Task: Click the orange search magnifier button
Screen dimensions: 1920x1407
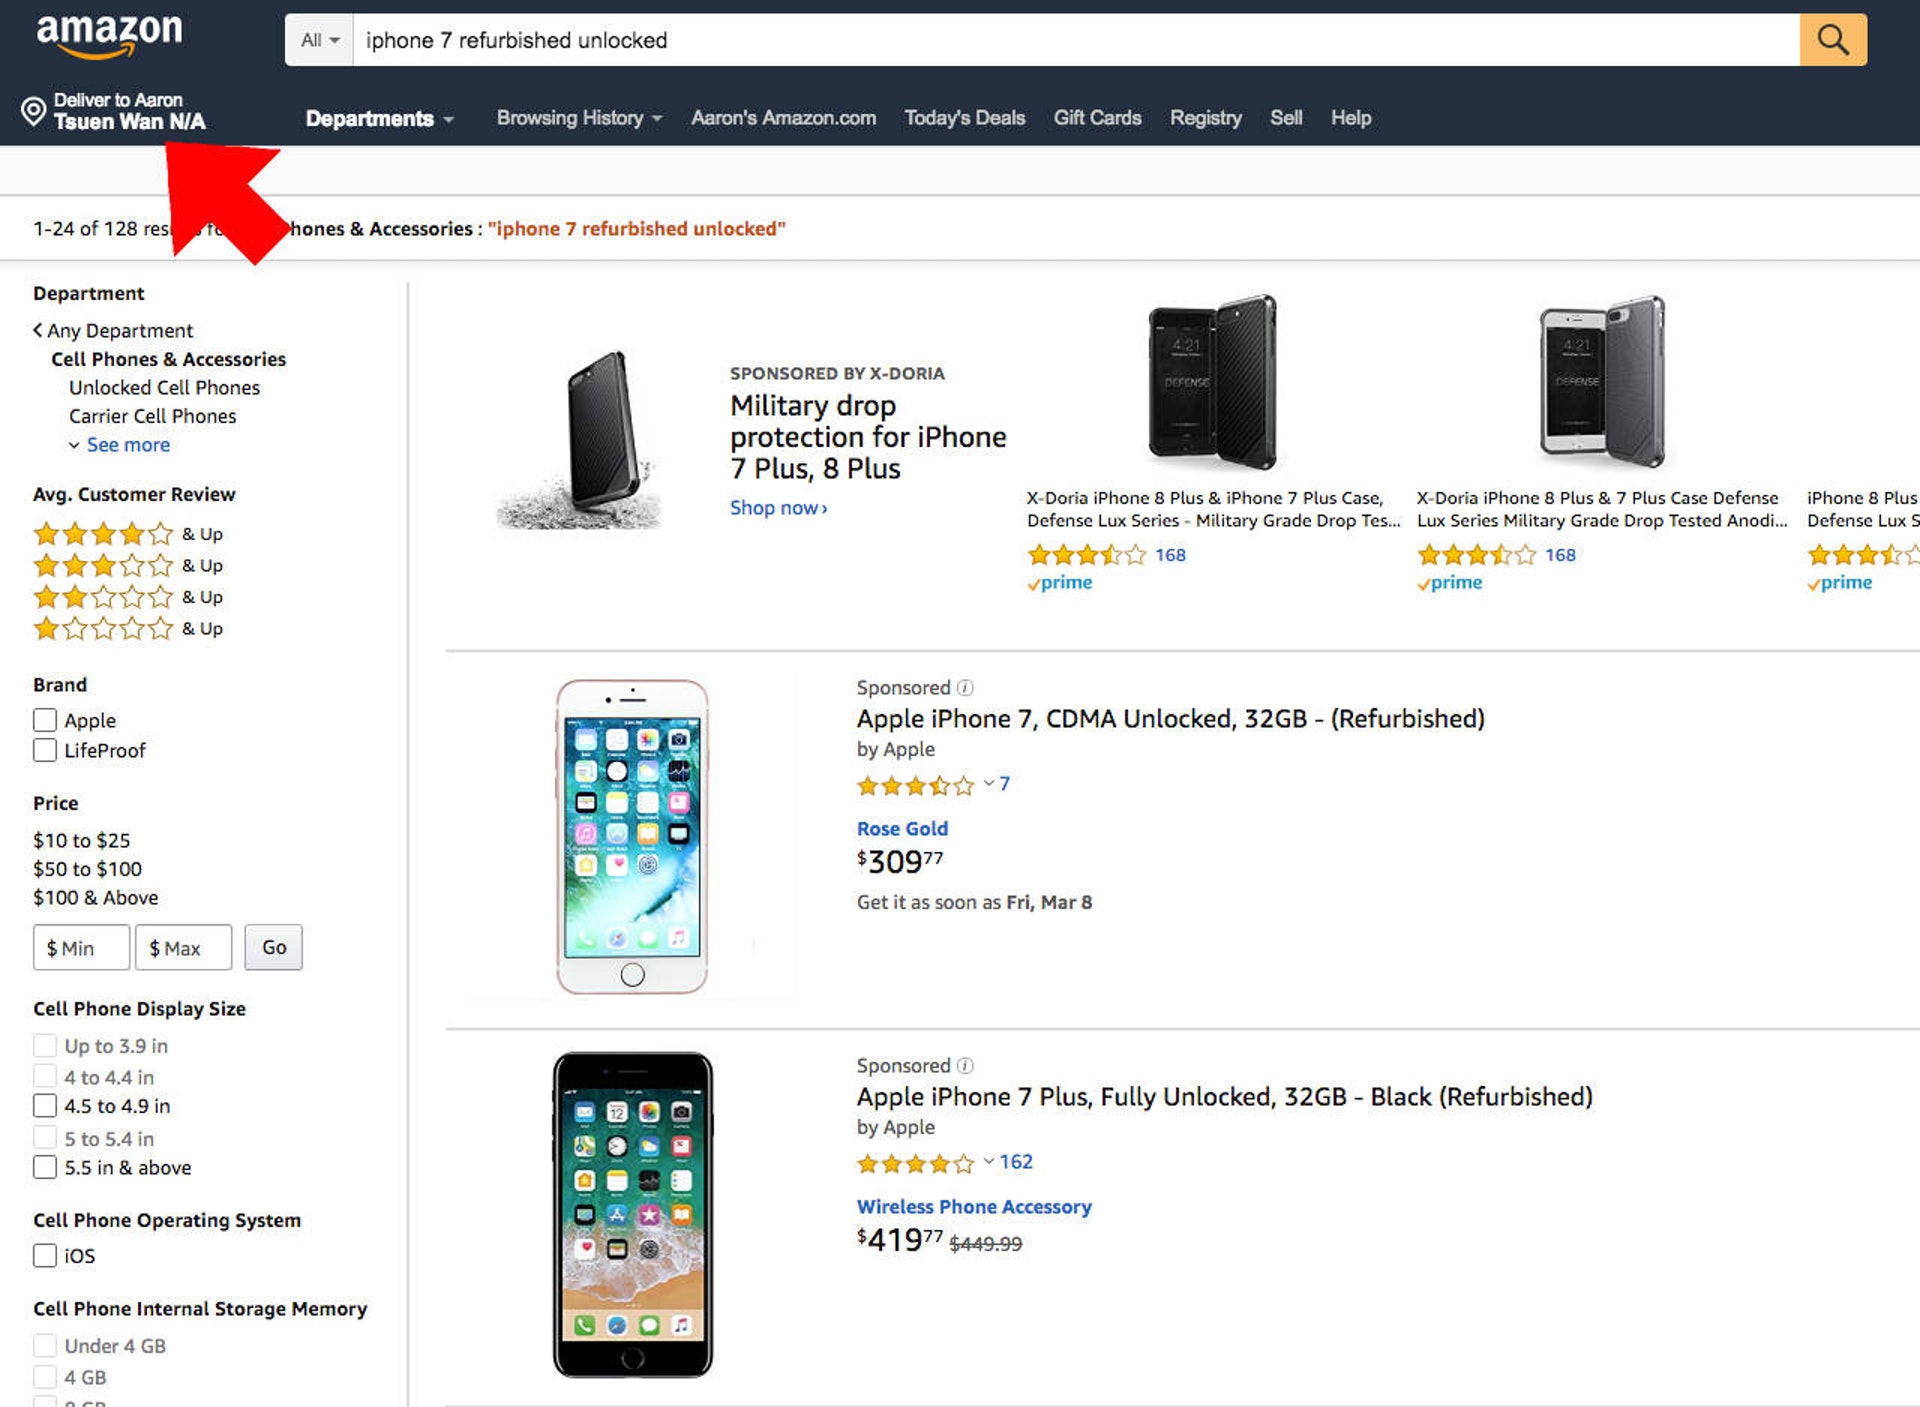Action: pyautogui.click(x=1832, y=40)
